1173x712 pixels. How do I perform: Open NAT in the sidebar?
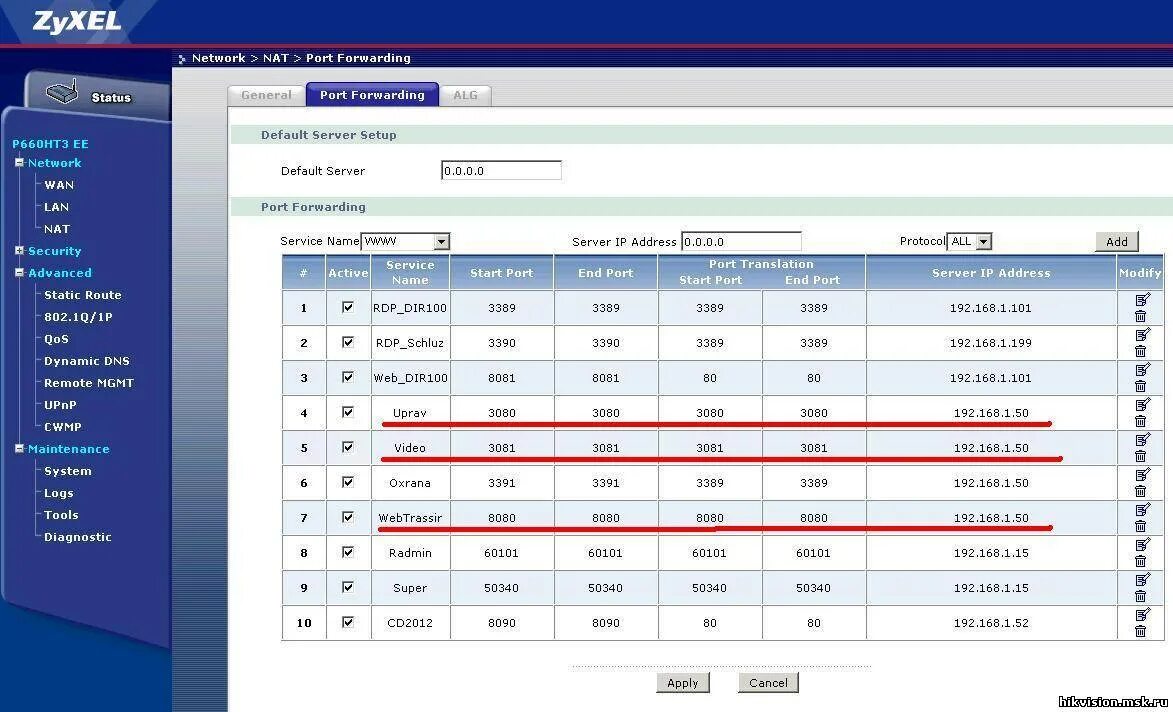click(57, 229)
